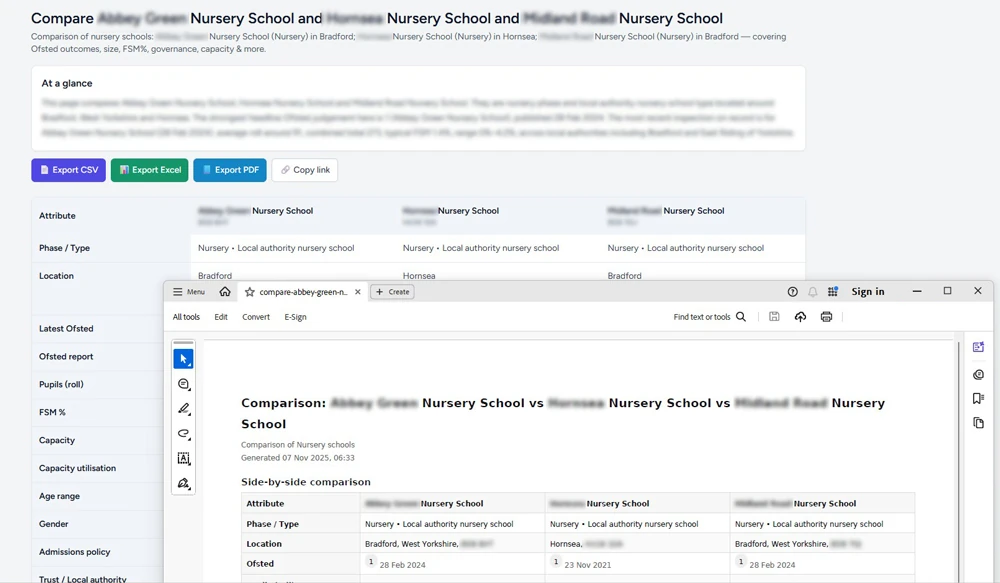Screen dimensions: 1000x583
Task: Save the document with the disk icon
Action: coord(775,316)
